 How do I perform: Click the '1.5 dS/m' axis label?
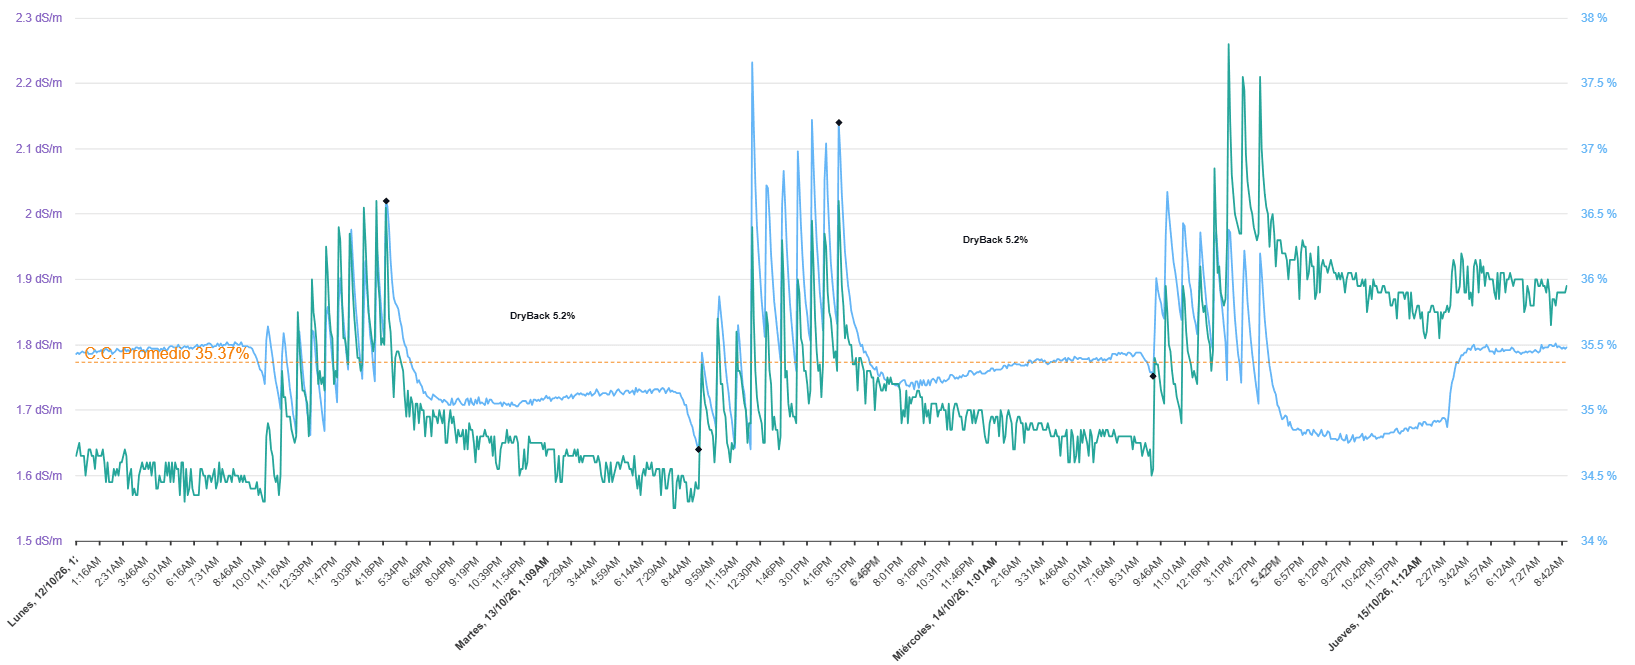pyautogui.click(x=39, y=541)
